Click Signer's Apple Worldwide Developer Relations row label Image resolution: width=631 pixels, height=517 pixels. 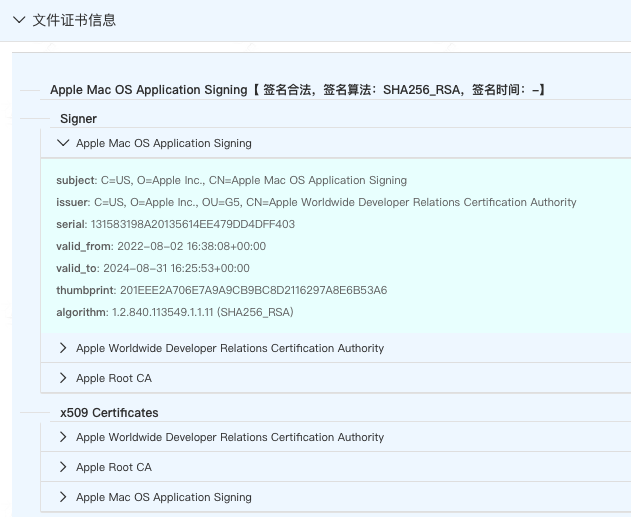point(230,348)
